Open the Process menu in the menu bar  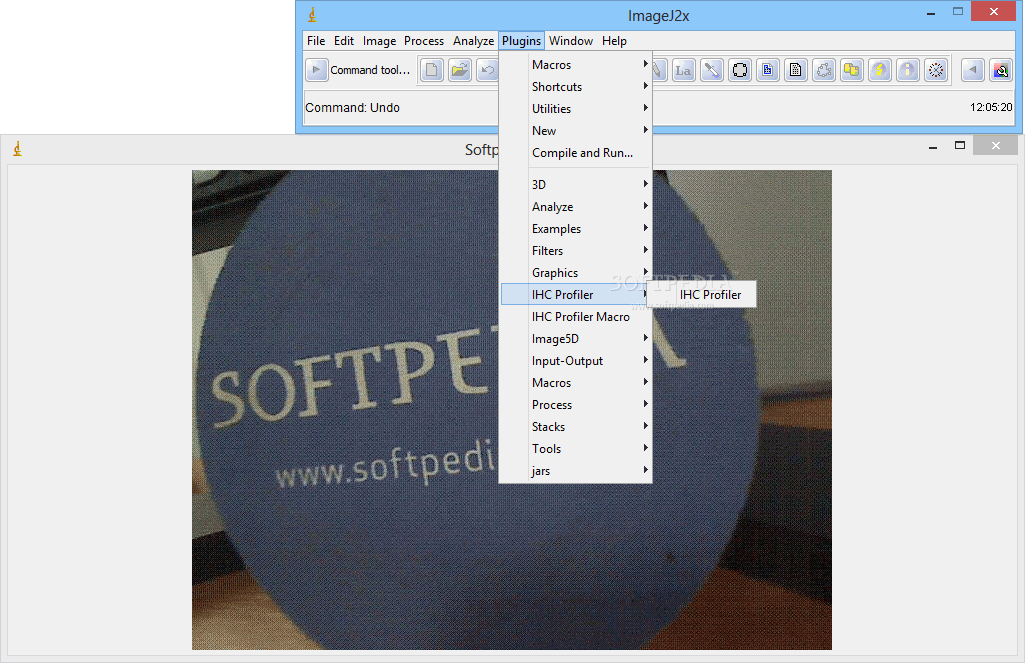point(424,41)
